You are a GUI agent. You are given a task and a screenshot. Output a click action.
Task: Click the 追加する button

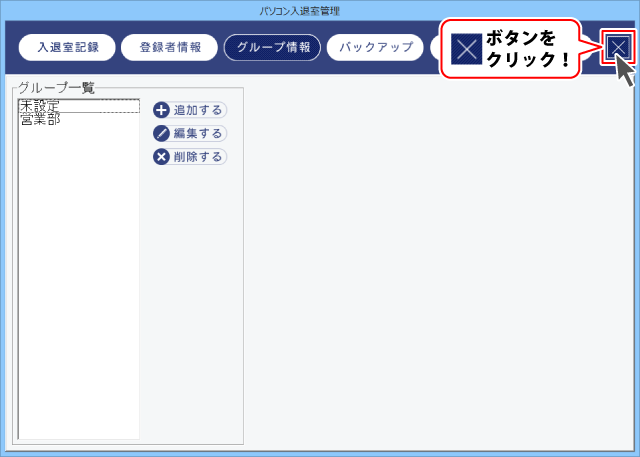pyautogui.click(x=190, y=110)
